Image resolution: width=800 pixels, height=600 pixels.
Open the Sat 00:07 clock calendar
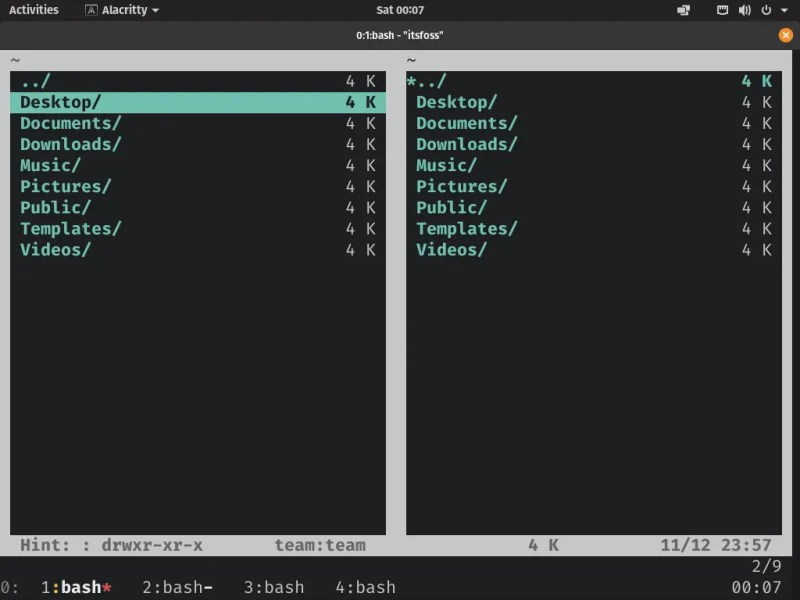coord(398,10)
